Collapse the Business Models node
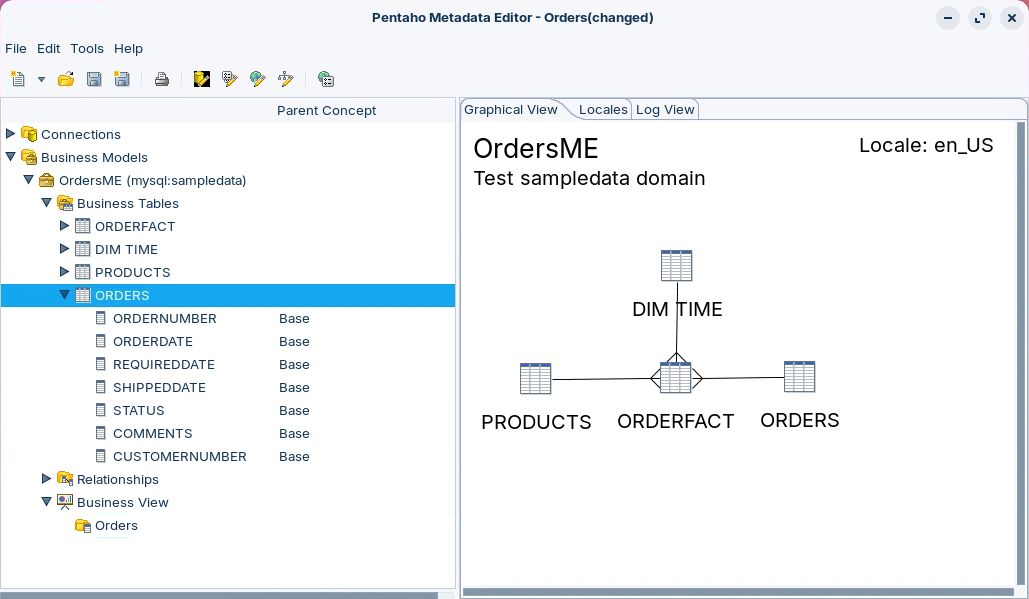This screenshot has height=599, width=1029. [11, 157]
